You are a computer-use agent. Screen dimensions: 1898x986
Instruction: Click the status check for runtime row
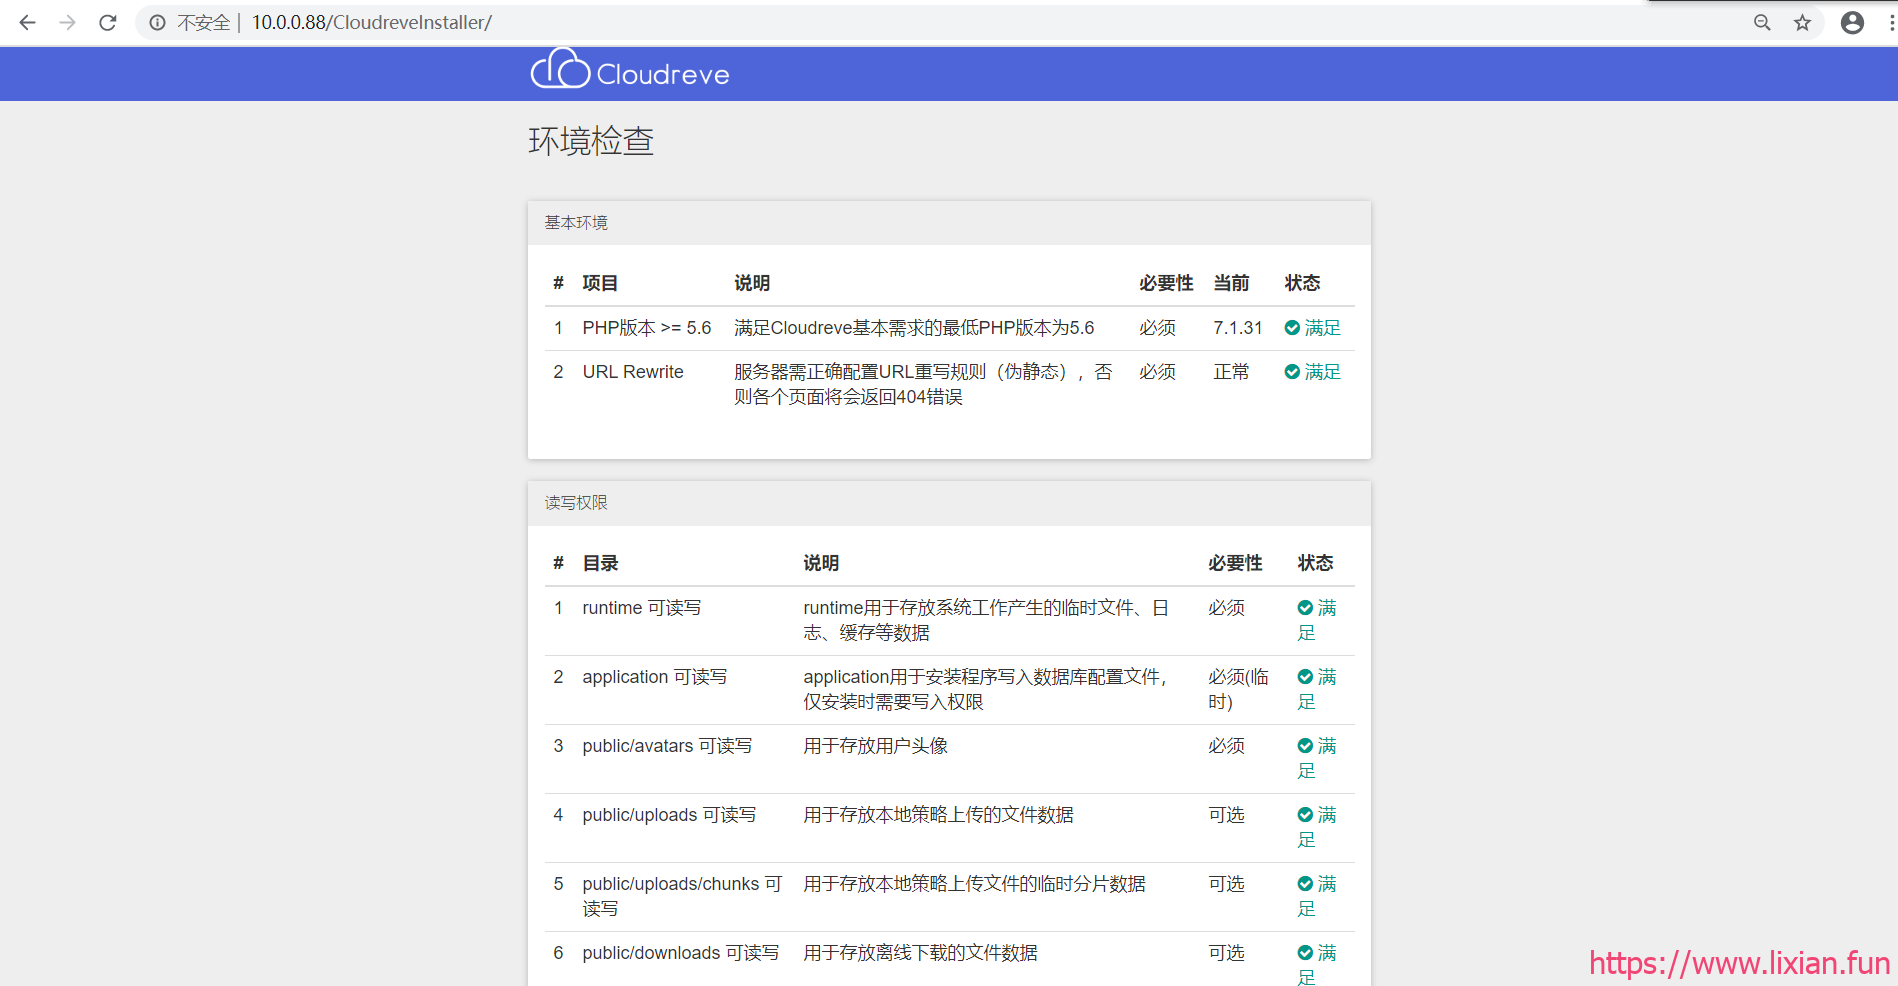[x=1305, y=608]
